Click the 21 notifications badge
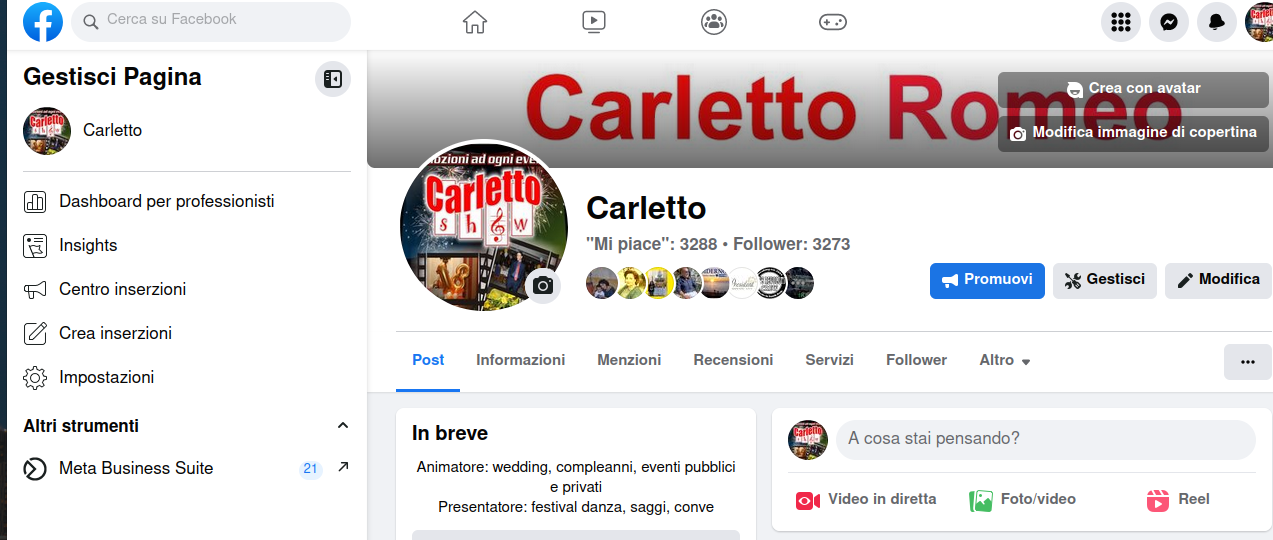This screenshot has width=1273, height=540. click(x=310, y=469)
